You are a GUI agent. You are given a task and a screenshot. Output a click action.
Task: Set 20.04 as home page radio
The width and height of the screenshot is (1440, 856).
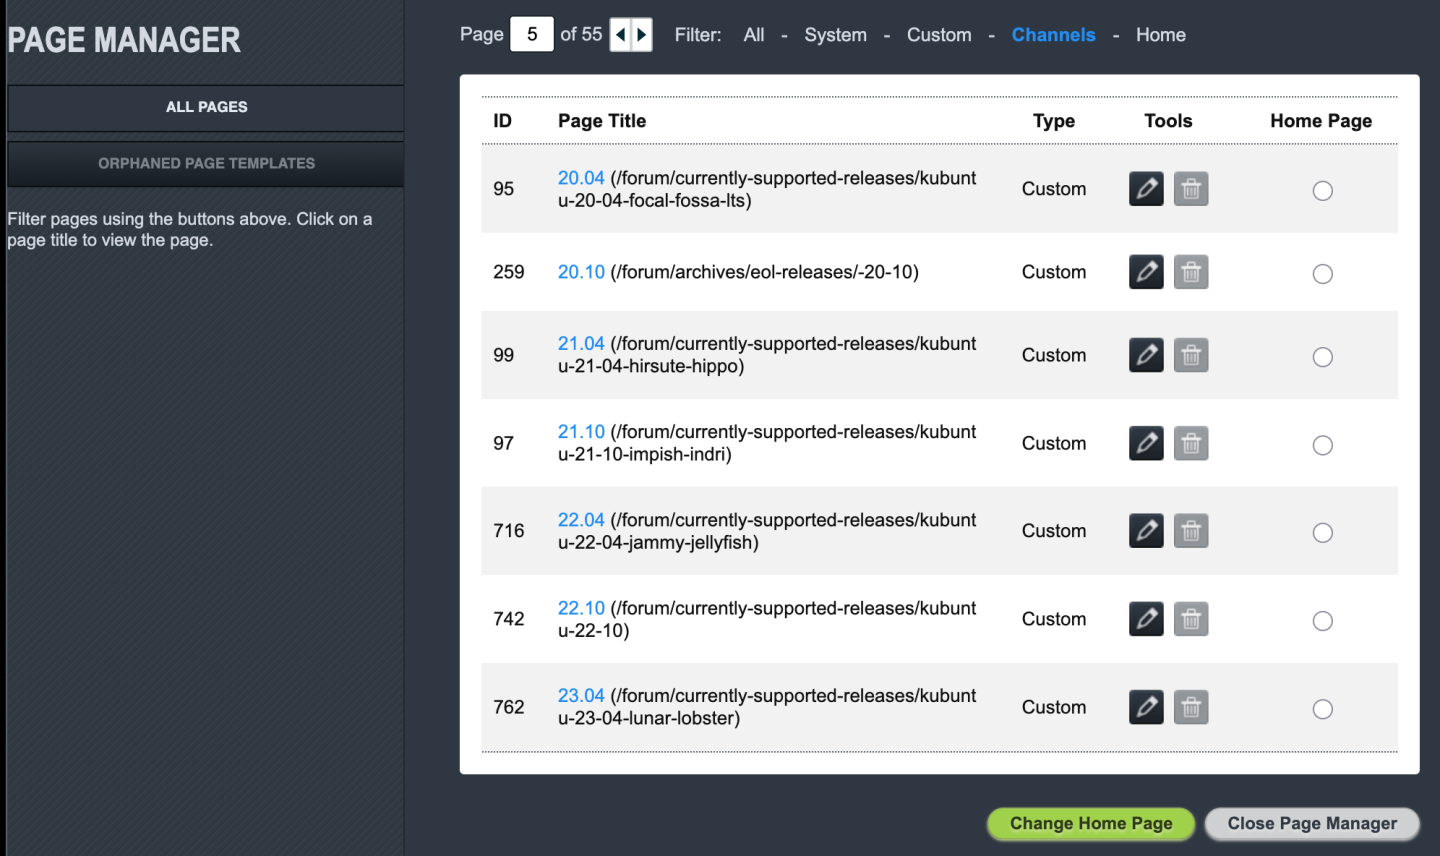click(1322, 190)
